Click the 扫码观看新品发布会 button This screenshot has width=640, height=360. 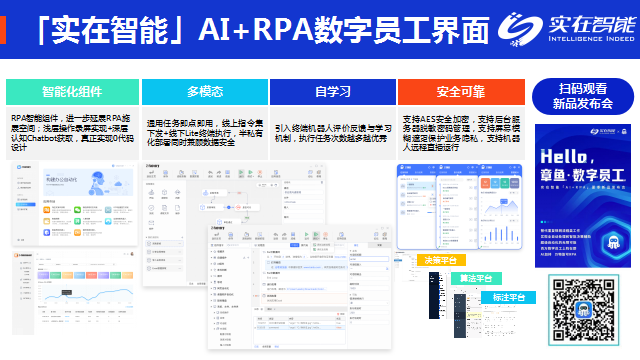pyautogui.click(x=583, y=96)
